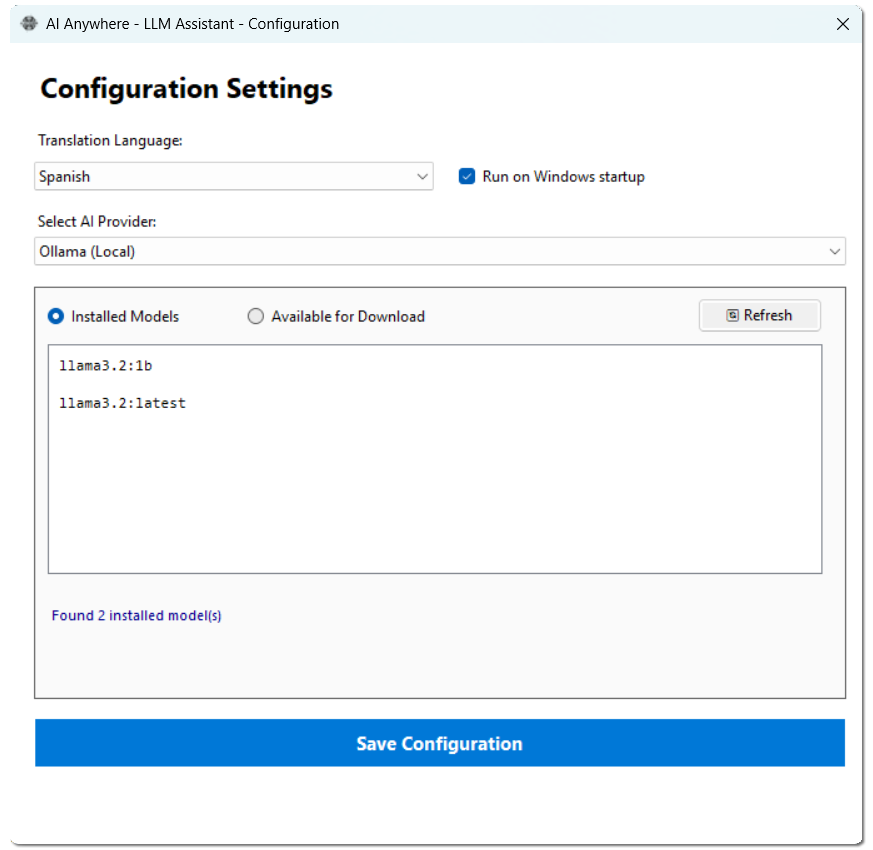Select llama3.2:1b from the model list
This screenshot has height=850, width=873.
106,366
